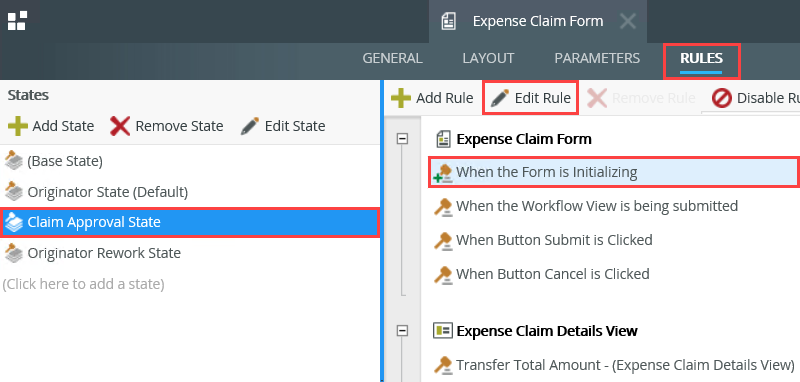Select Claim Approval State row
Screen dimensions: 800x382
pos(190,222)
